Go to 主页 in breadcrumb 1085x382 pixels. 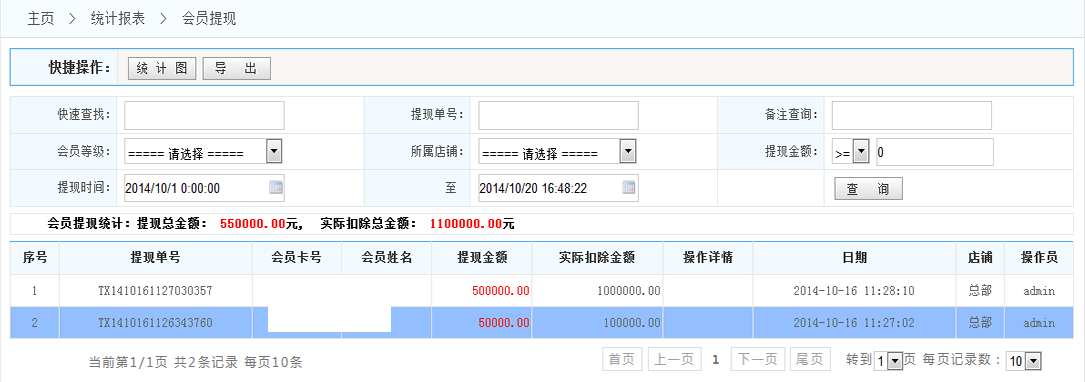pyautogui.click(x=41, y=19)
